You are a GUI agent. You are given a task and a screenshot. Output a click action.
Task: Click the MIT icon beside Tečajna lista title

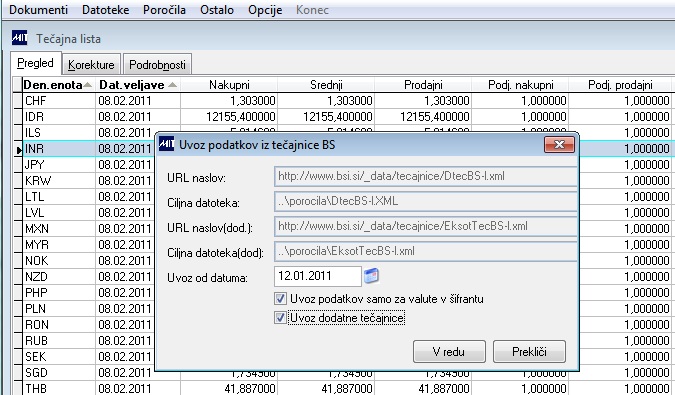tap(19, 38)
